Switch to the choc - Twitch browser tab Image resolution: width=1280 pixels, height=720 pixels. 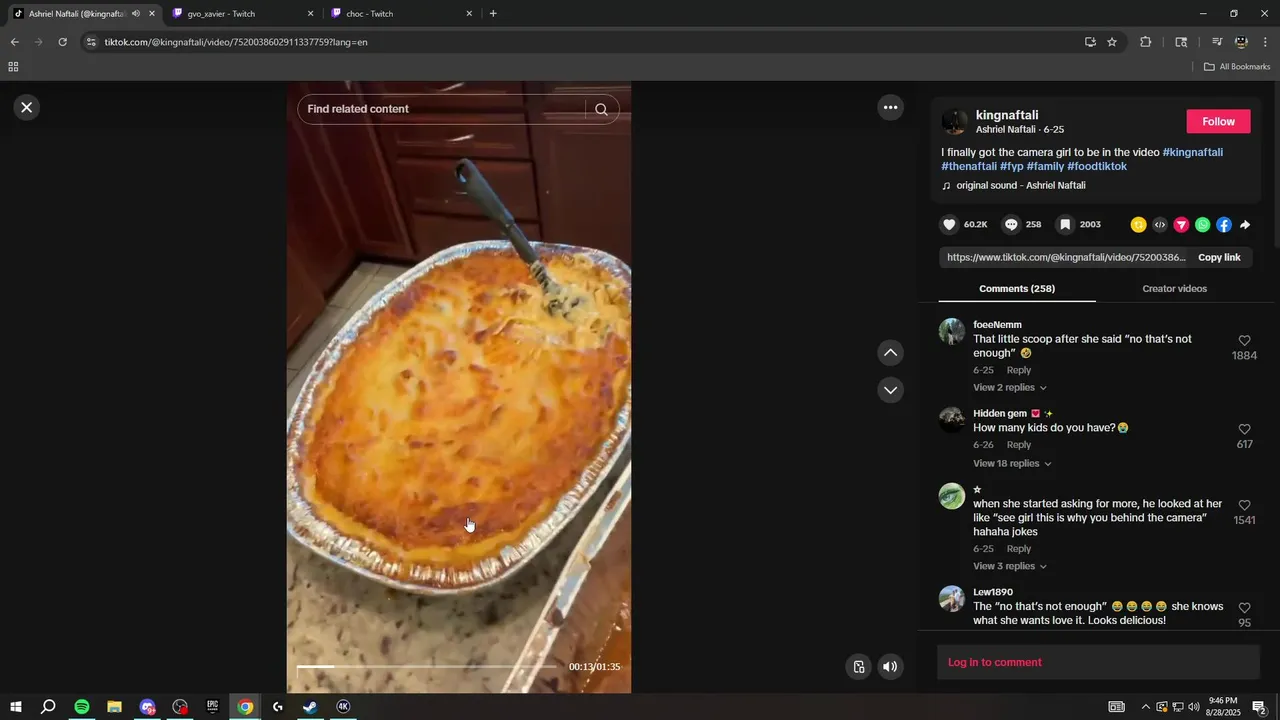click(x=400, y=14)
